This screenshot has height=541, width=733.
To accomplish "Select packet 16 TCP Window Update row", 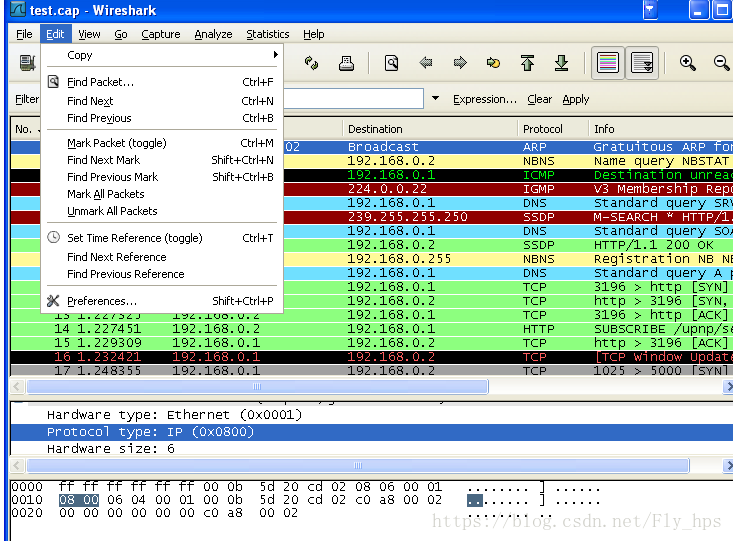I will tap(372, 357).
